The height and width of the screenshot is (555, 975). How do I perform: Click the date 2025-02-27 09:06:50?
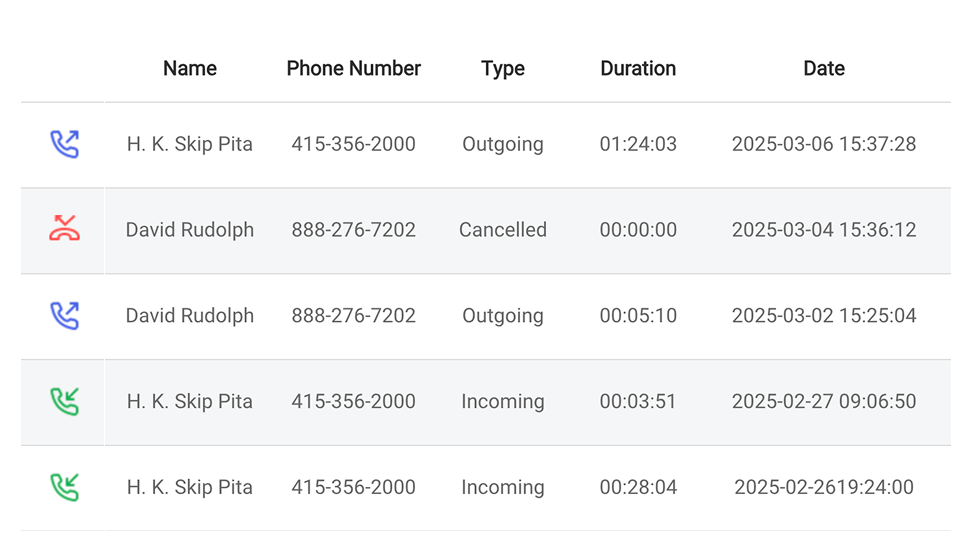(x=824, y=401)
